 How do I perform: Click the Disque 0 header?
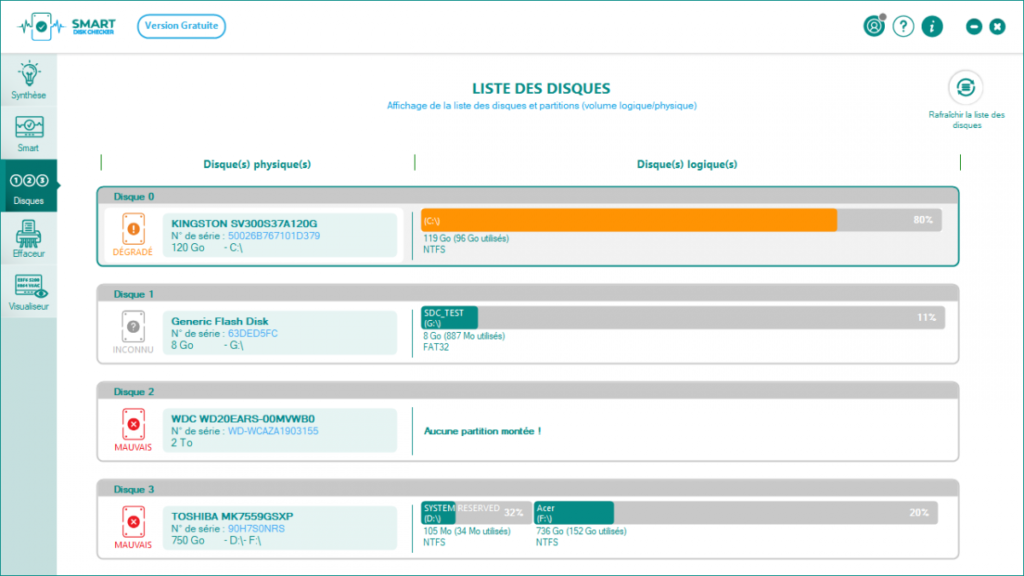point(528,196)
